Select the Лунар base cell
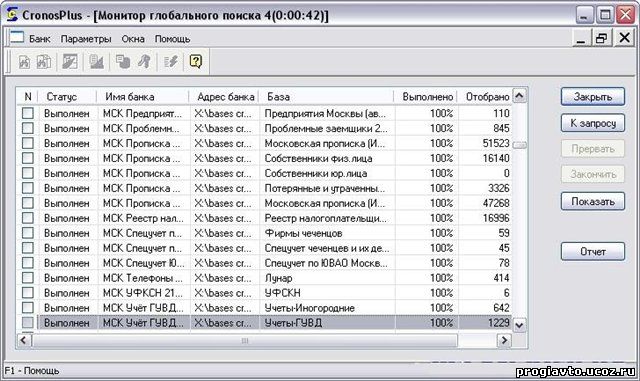 click(x=327, y=278)
